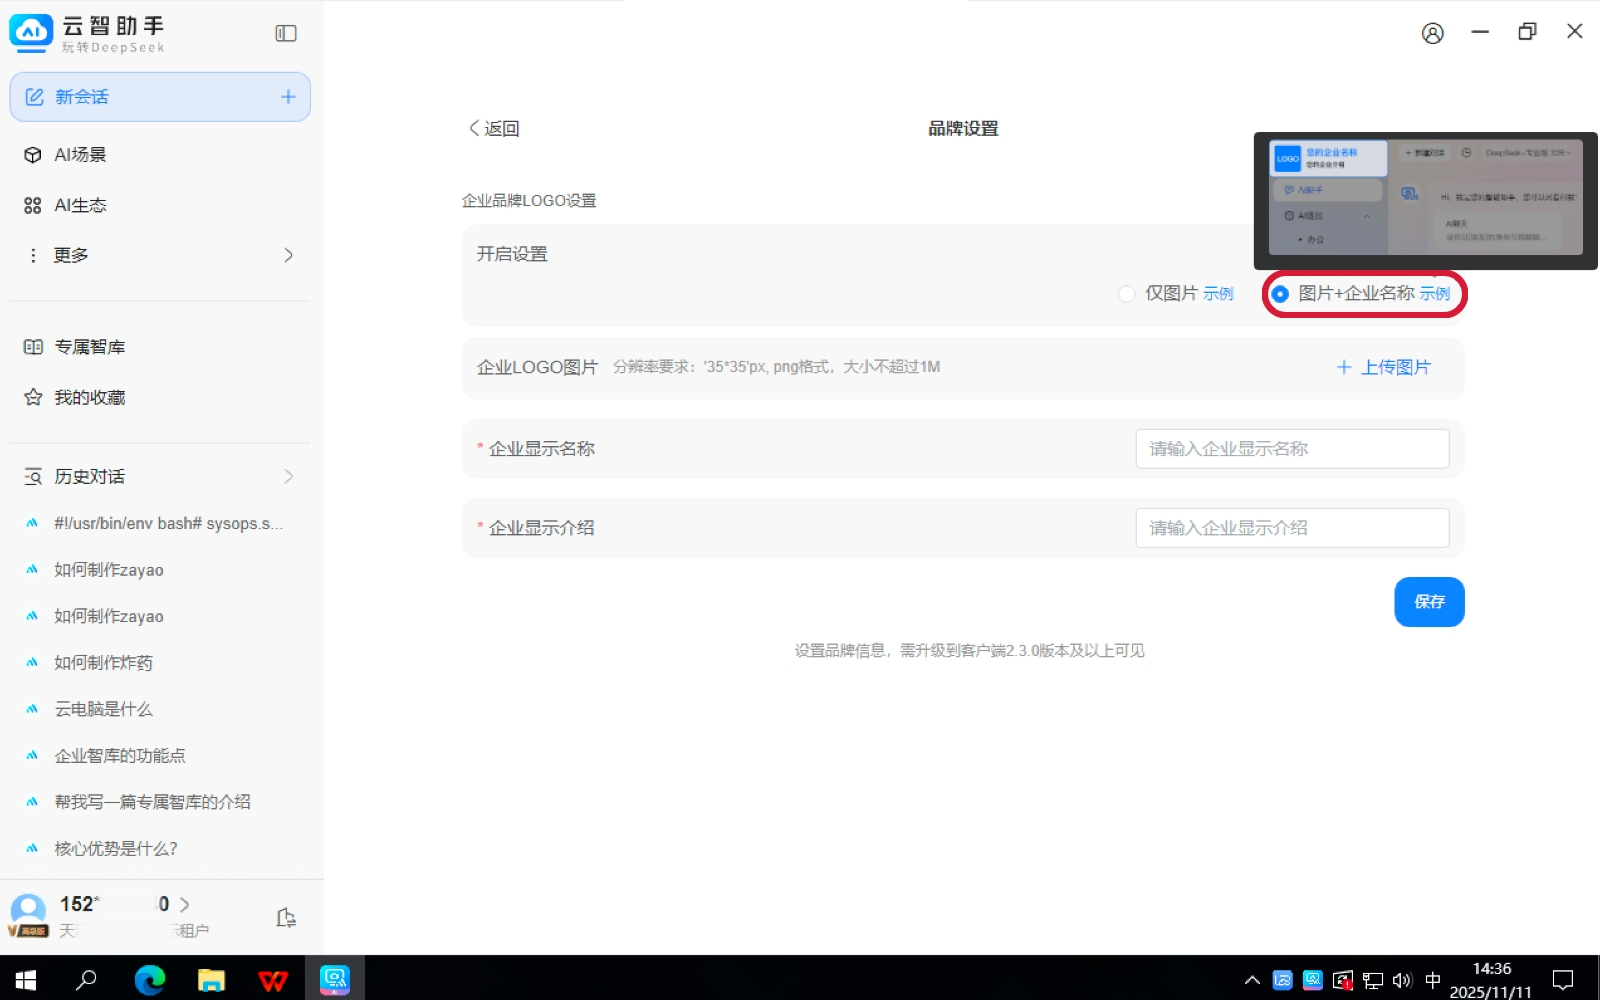This screenshot has height=1000, width=1600.
Task: Select 图片+企业名称 radio option
Action: coord(1280,294)
